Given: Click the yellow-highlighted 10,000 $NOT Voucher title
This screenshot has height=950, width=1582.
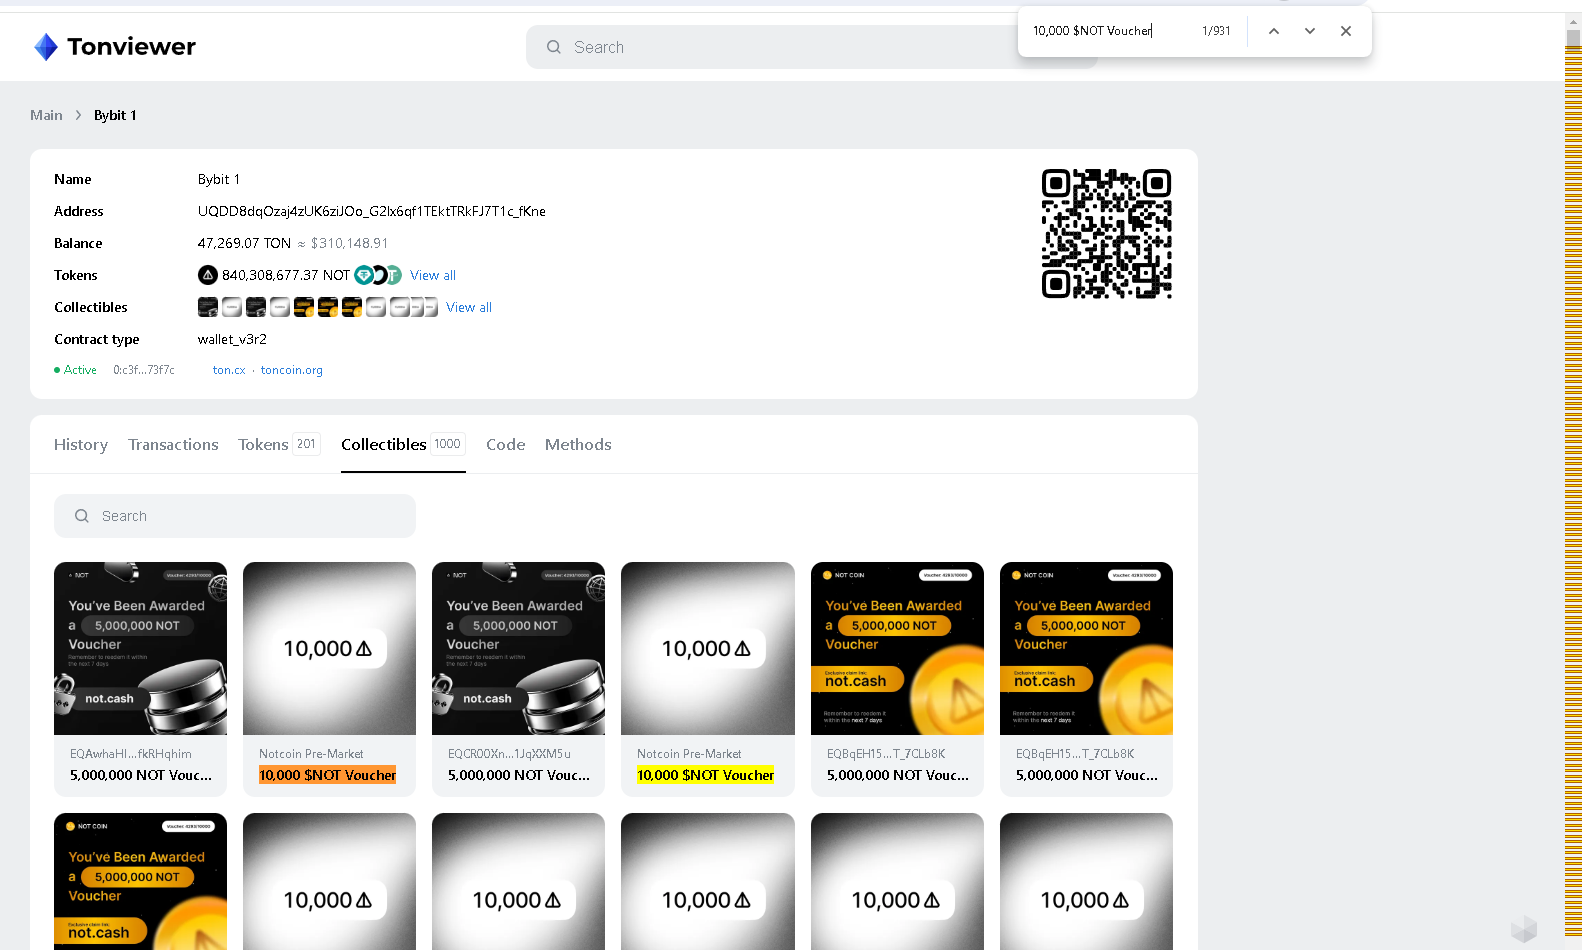Looking at the screenshot, I should [x=706, y=775].
